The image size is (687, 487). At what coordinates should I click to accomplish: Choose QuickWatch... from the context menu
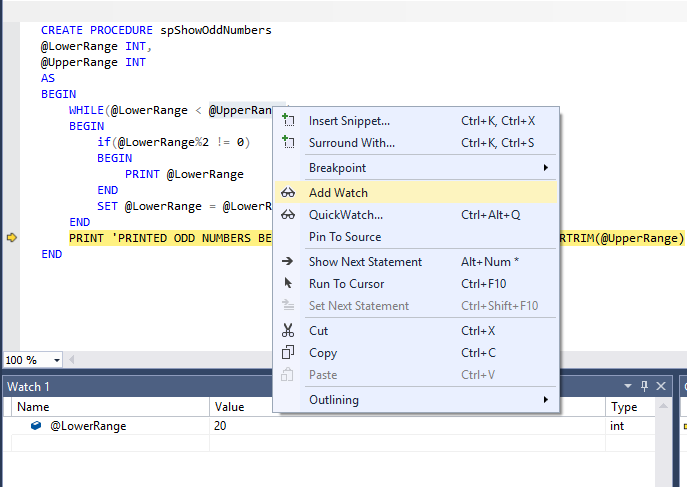pyautogui.click(x=345, y=215)
